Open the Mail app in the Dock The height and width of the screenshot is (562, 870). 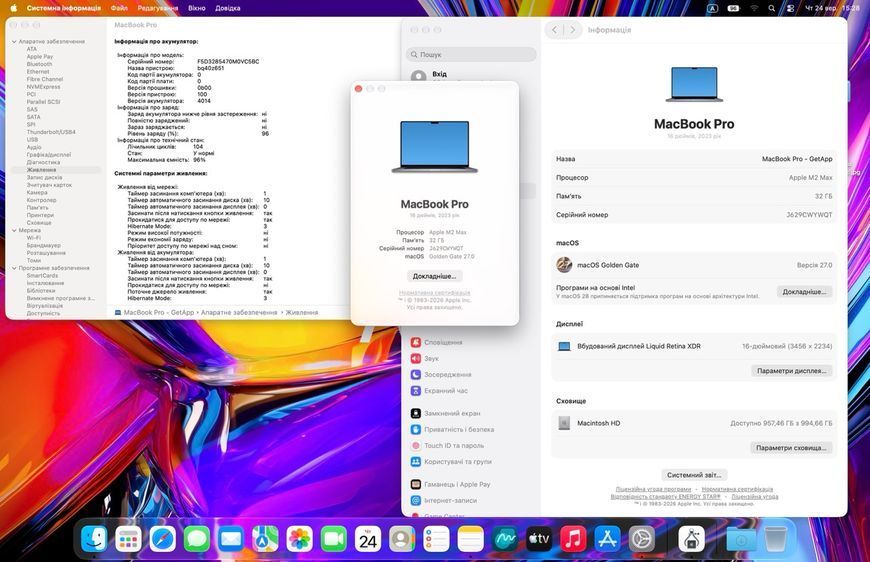231,539
